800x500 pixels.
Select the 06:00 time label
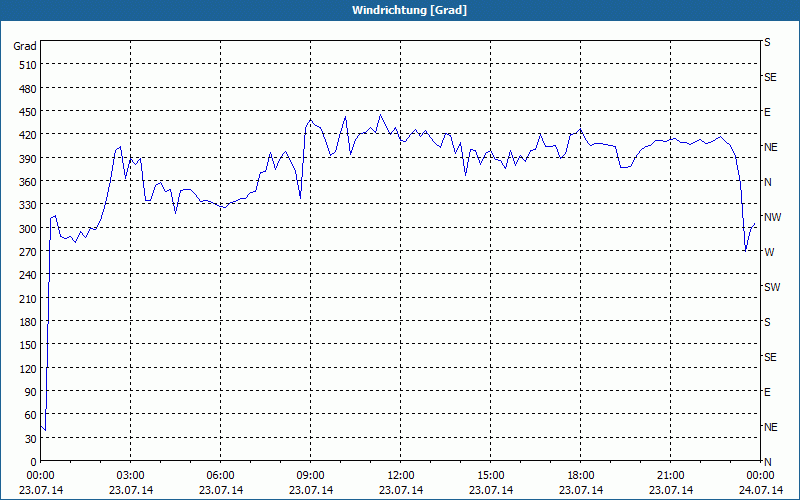220,476
